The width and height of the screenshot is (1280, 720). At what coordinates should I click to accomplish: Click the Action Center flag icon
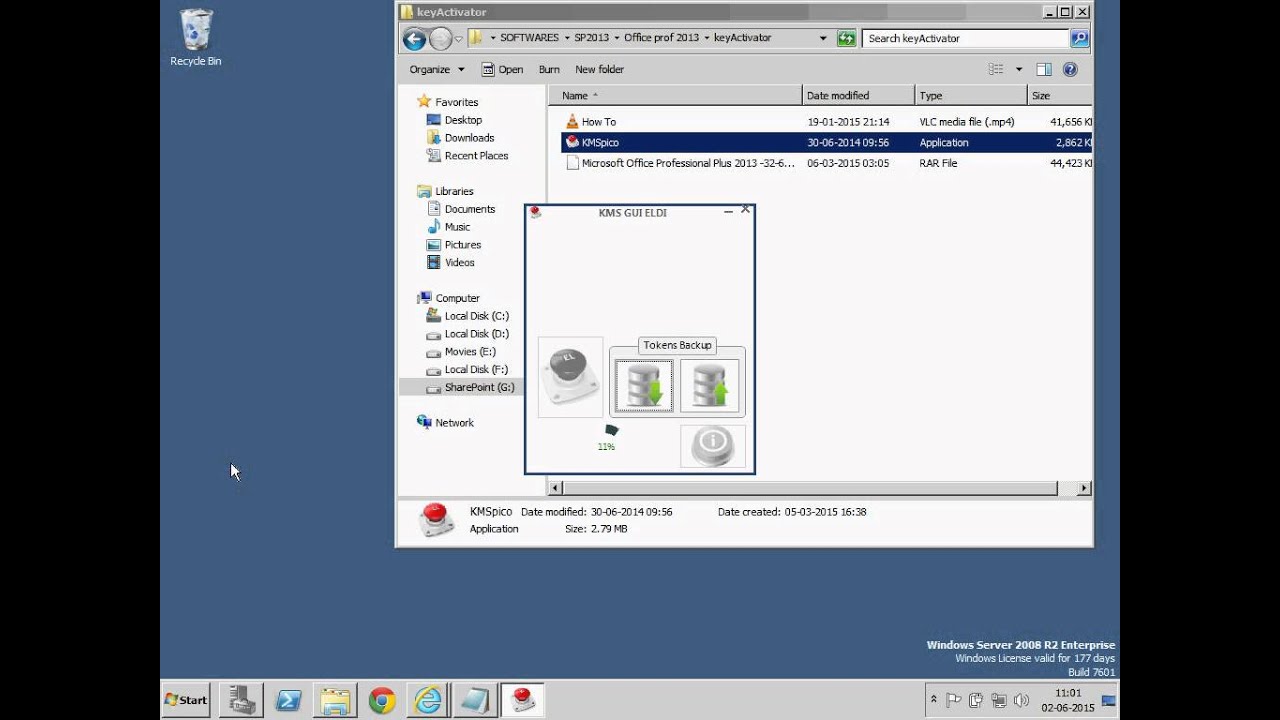pyautogui.click(x=953, y=700)
